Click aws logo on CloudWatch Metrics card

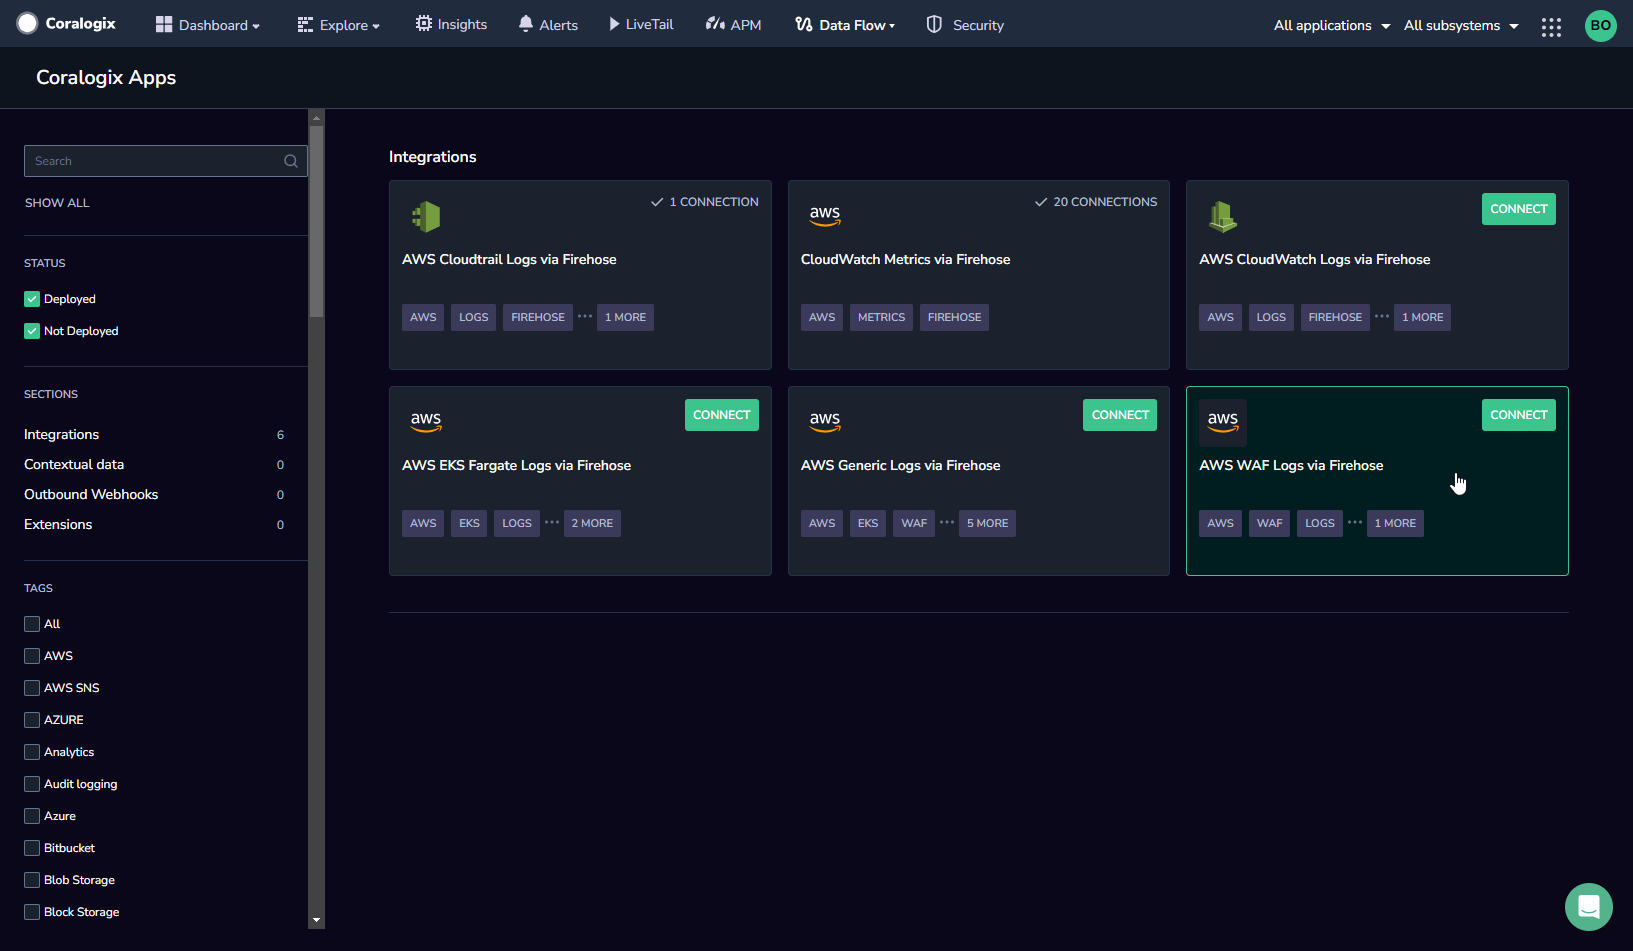[825, 215]
